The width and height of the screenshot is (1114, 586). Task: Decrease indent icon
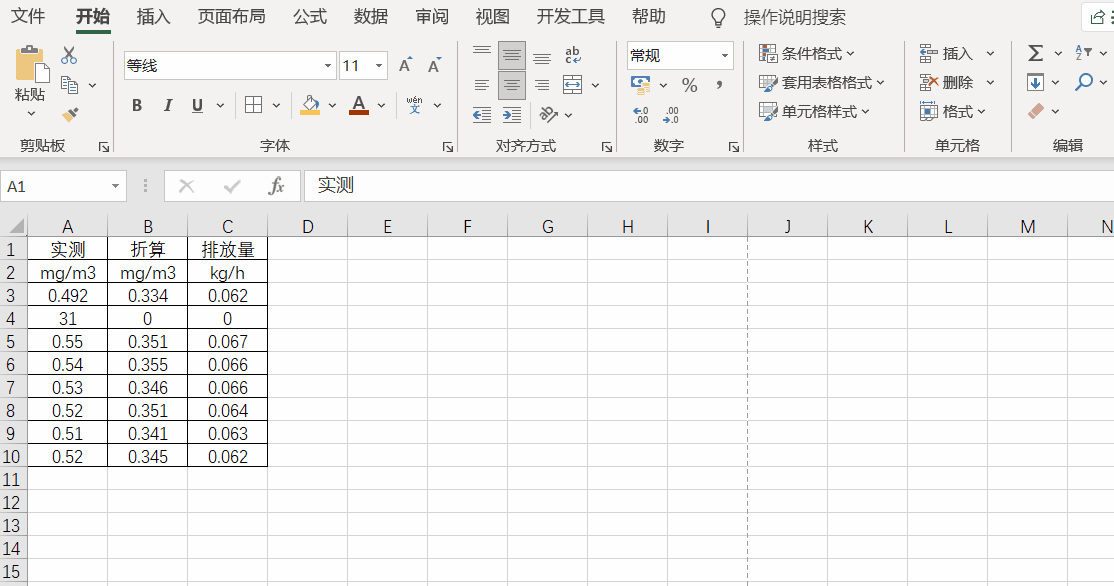(482, 115)
